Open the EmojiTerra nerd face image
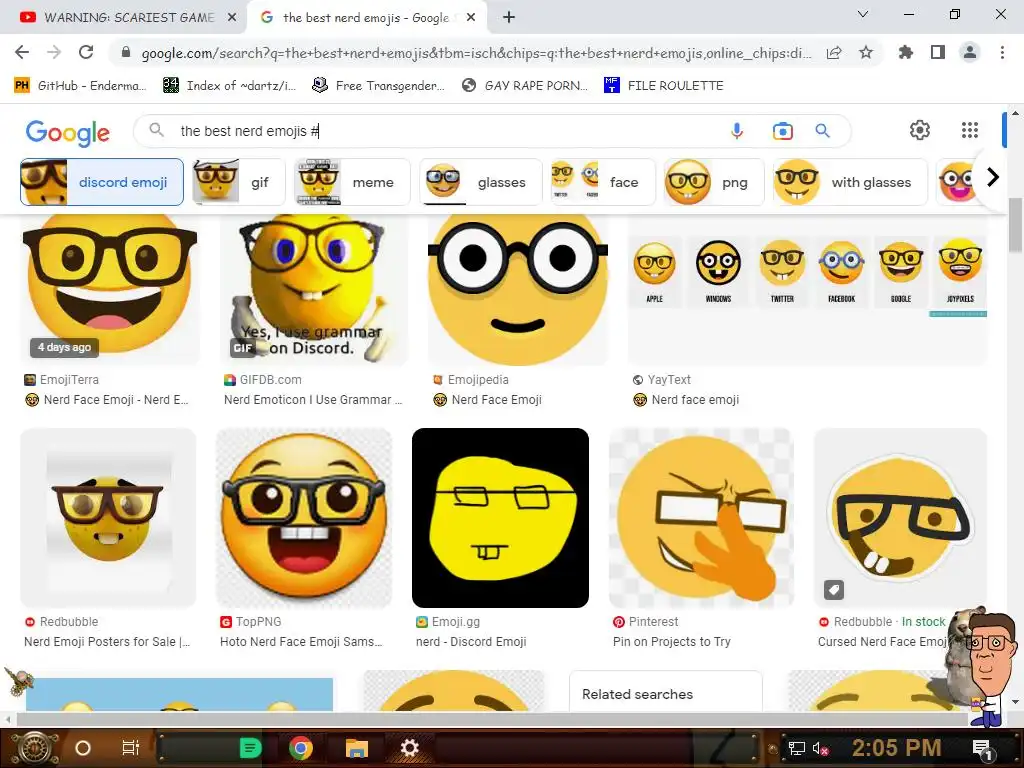This screenshot has height=768, width=1024. 110,290
